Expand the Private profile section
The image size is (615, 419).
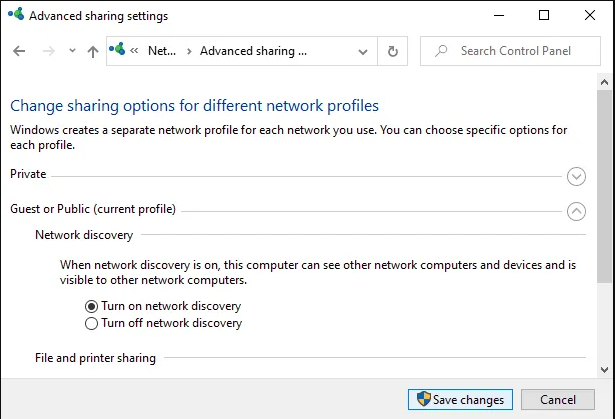point(576,177)
